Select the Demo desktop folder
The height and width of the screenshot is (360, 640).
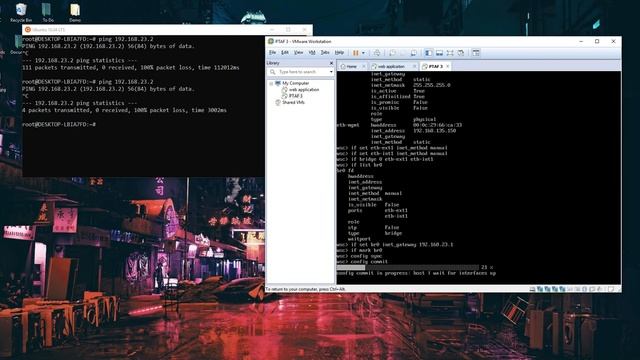(x=75, y=12)
